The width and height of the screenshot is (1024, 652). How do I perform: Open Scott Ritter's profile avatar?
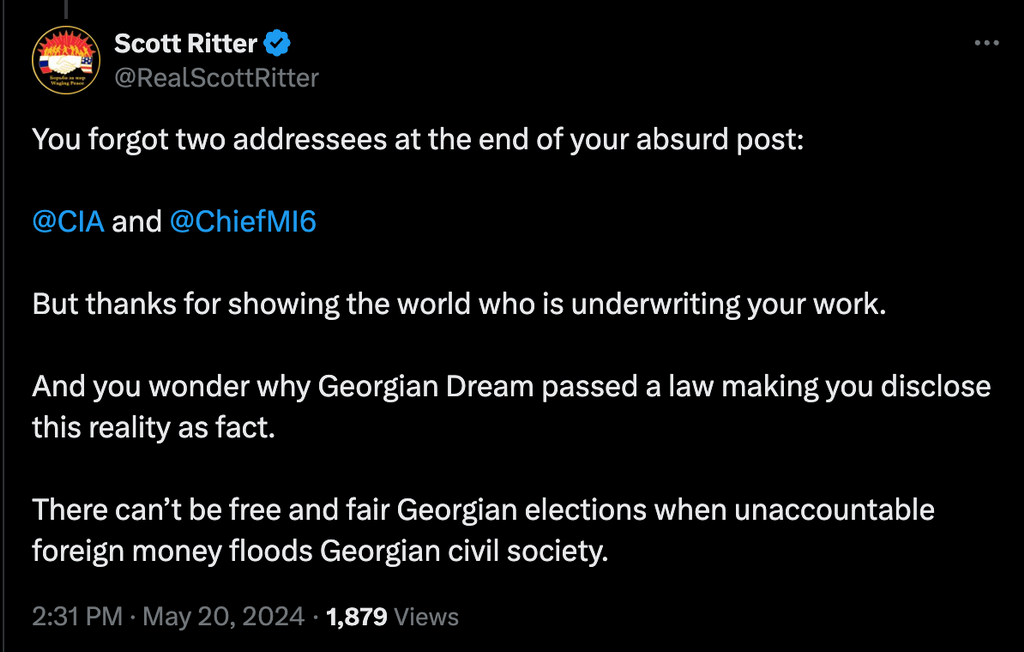[x=66, y=60]
